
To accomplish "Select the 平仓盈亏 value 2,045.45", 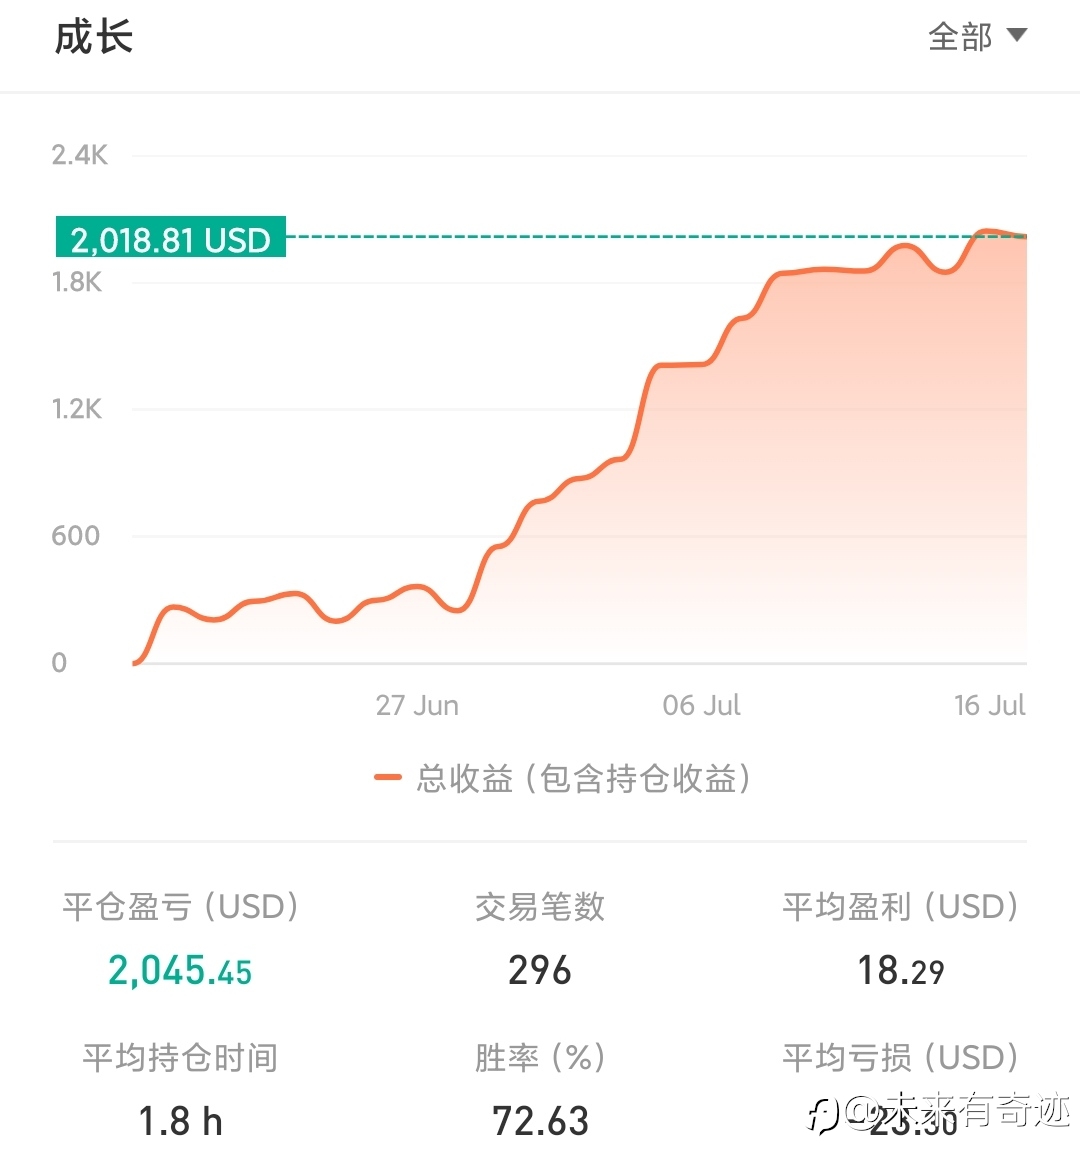I will tap(180, 970).
